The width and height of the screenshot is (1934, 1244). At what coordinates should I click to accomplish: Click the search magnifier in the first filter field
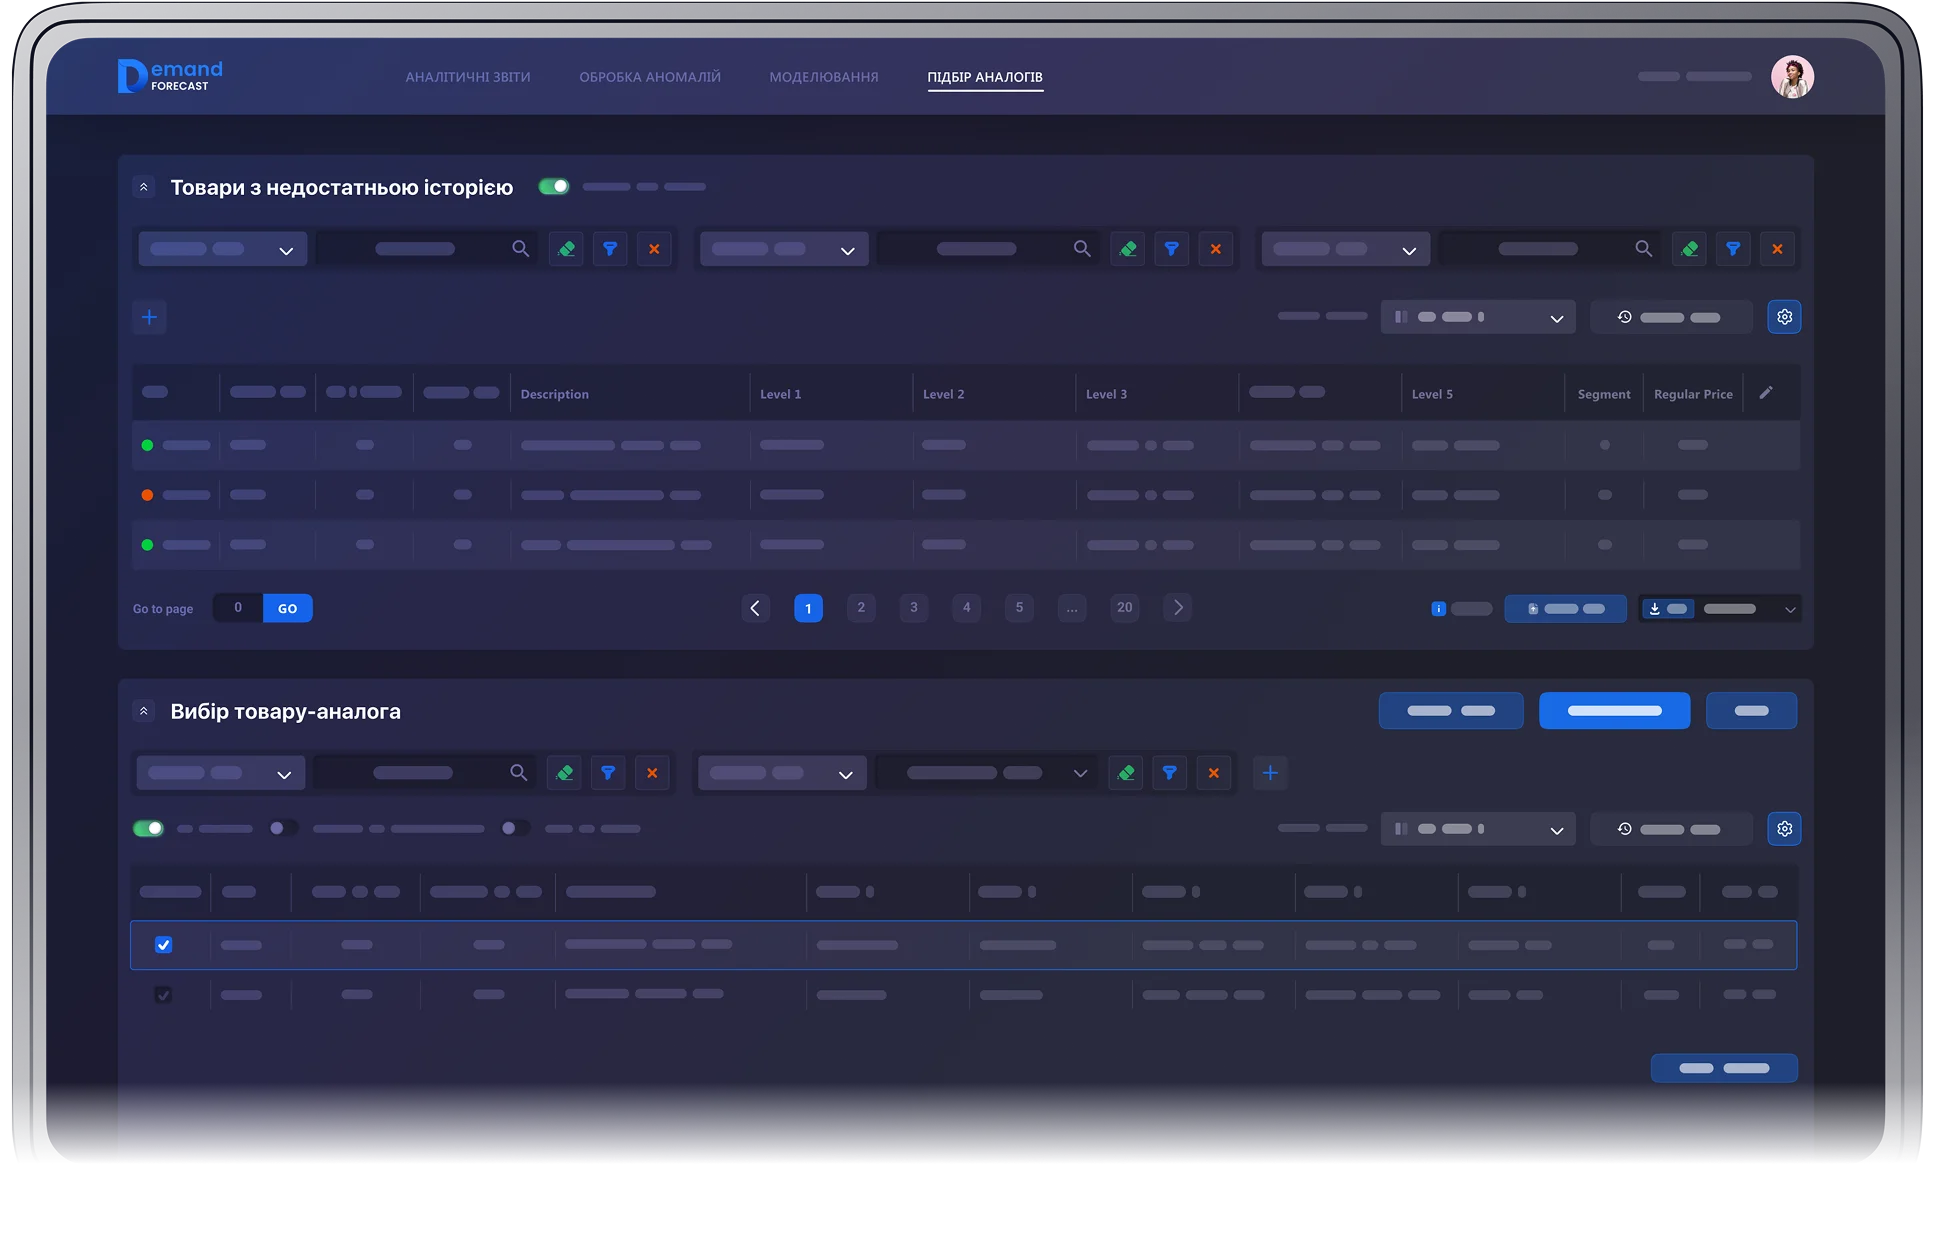click(520, 249)
